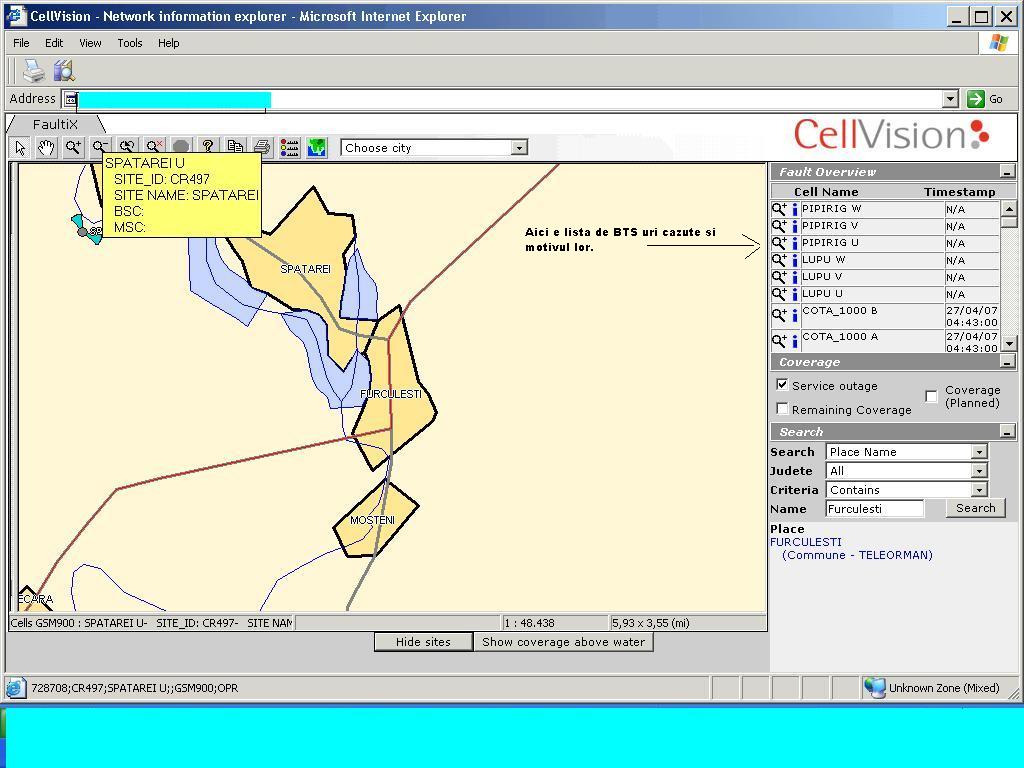This screenshot has height=768, width=1024.
Task: Open the browser toolbar's book-and-magnifier Research icon
Action: coord(64,71)
